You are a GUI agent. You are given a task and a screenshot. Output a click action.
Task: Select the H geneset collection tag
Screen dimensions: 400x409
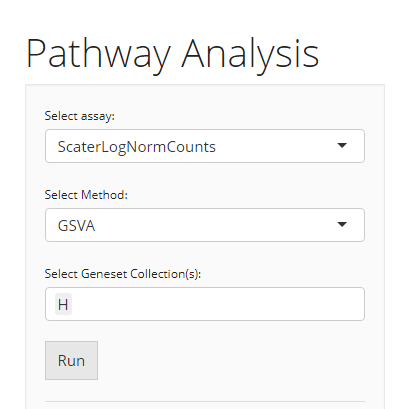point(63,304)
